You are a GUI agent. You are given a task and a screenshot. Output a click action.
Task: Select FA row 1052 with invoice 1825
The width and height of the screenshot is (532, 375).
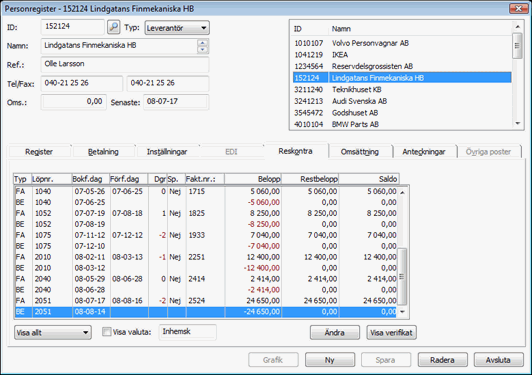pos(206,213)
